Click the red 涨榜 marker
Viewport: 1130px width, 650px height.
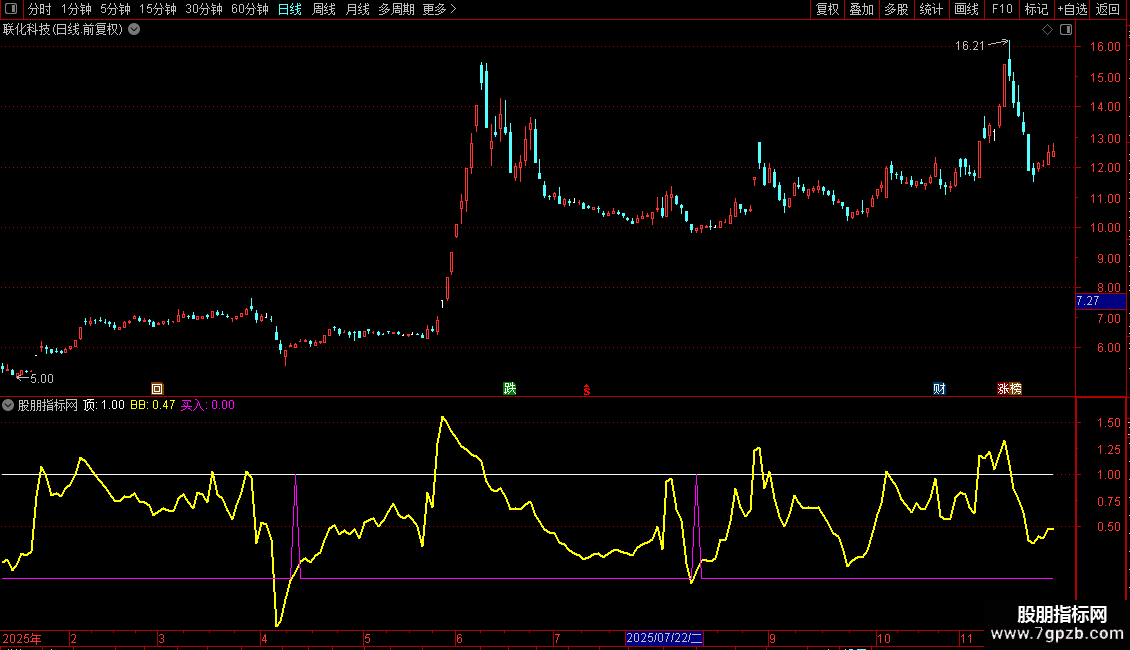1009,389
